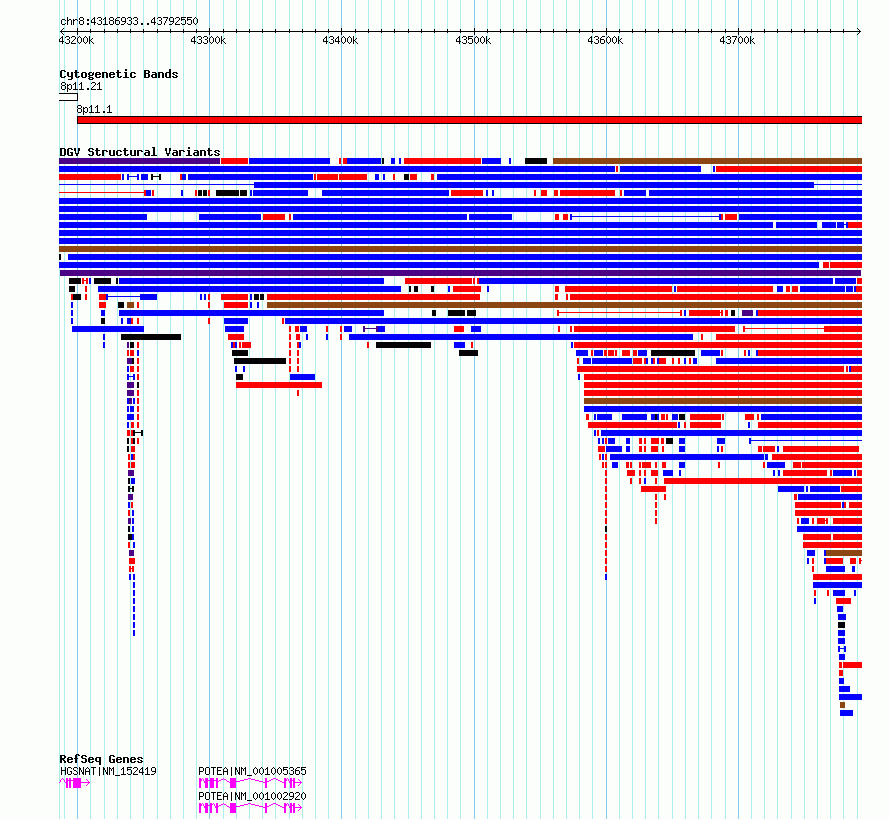Select the purple variant at top-left of DGV track
Viewport: 890px width, 819px height.
click(140, 161)
